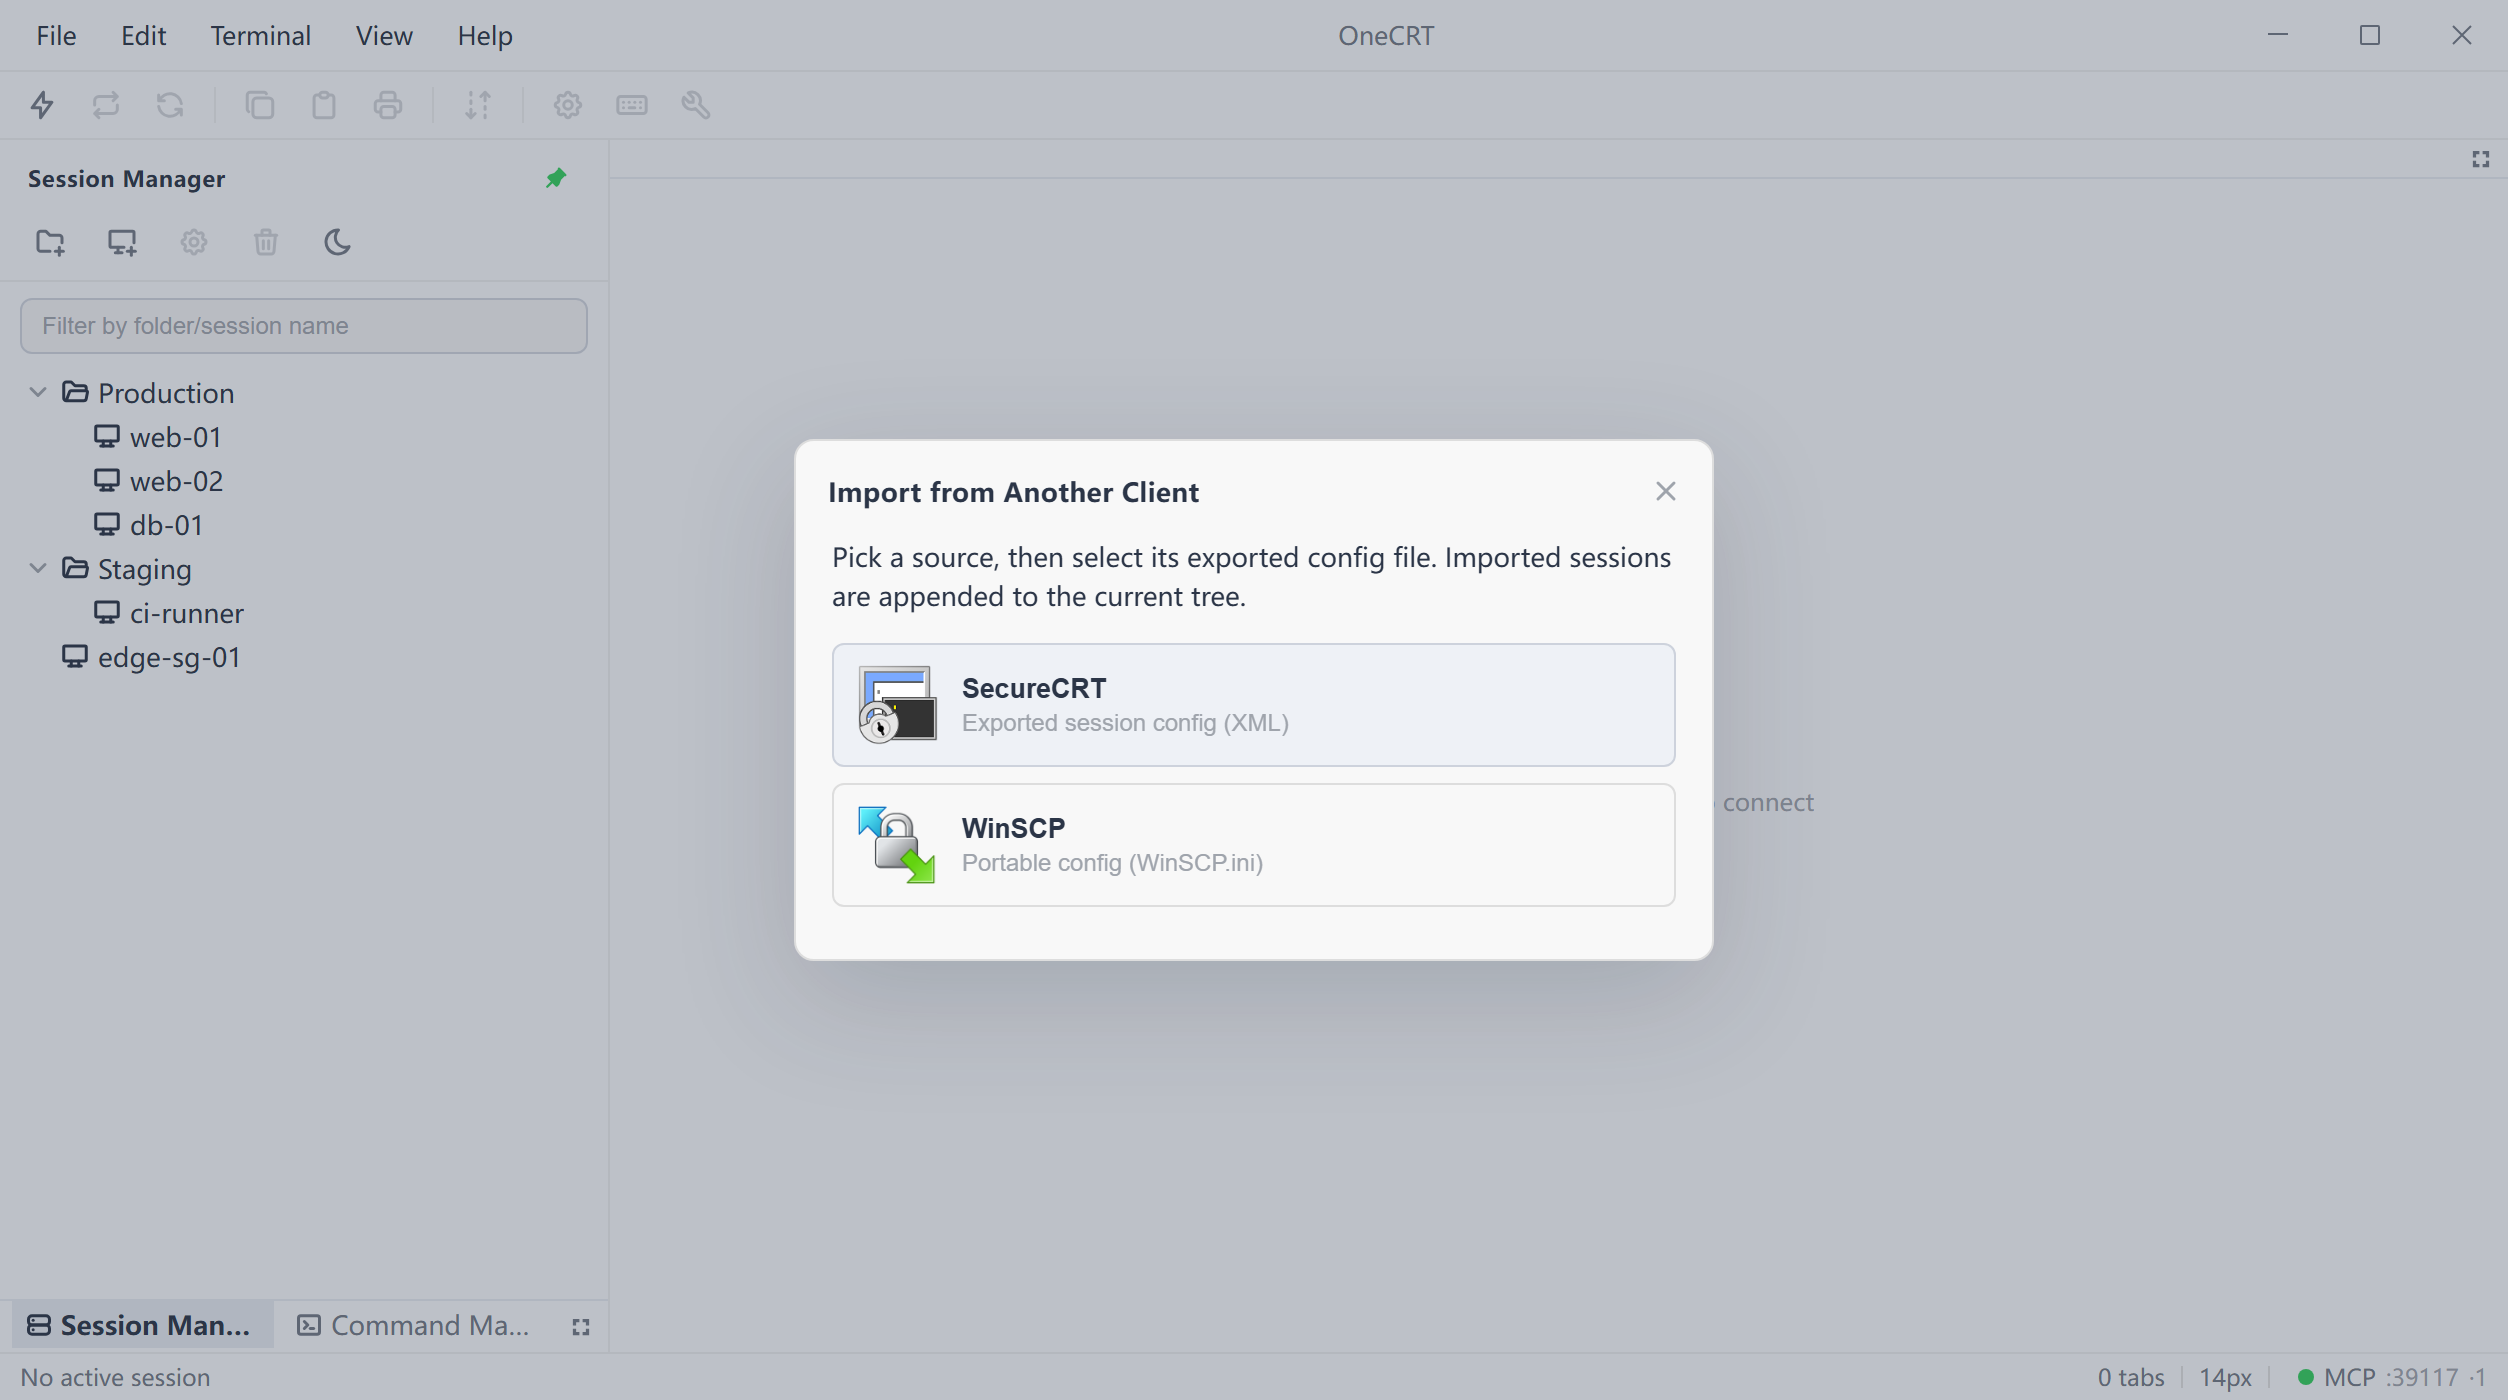Click the new folder icon in Session Manager
Screen dimensions: 2508x1400
50,242
